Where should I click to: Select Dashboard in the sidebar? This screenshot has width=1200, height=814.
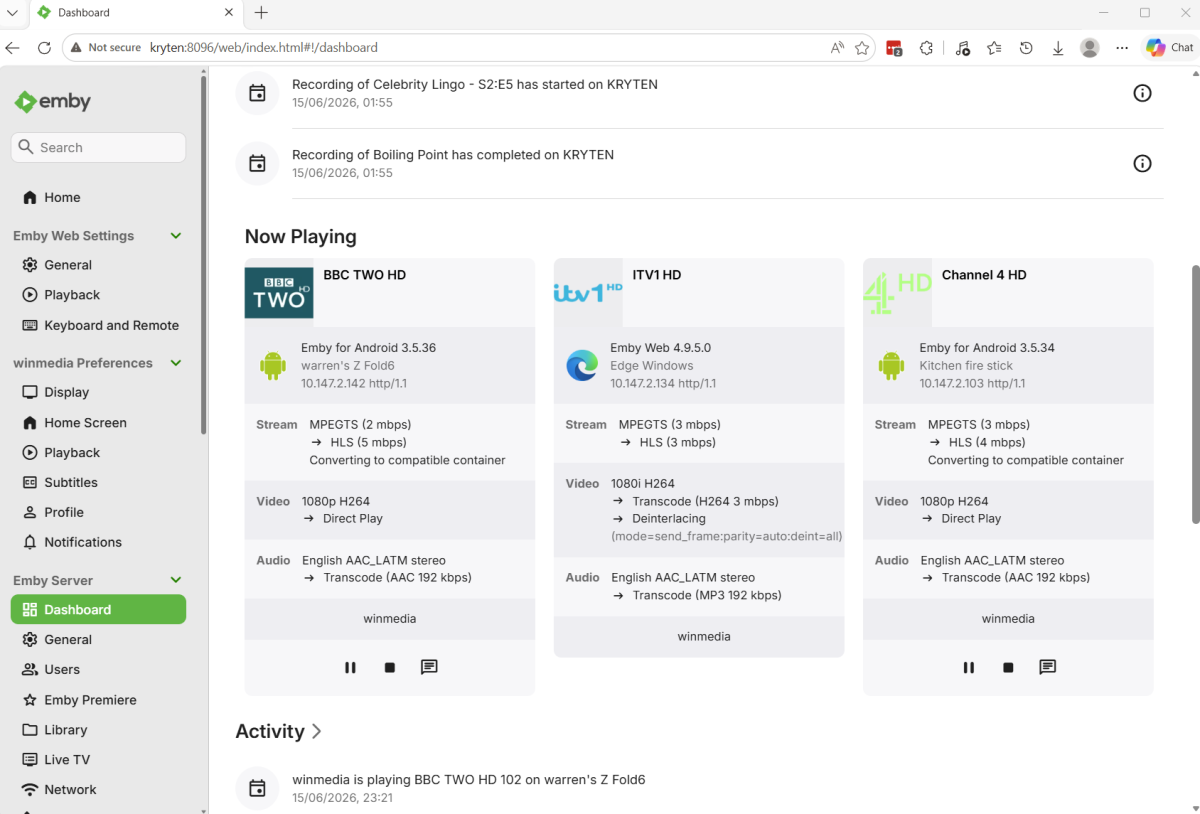click(x=98, y=609)
